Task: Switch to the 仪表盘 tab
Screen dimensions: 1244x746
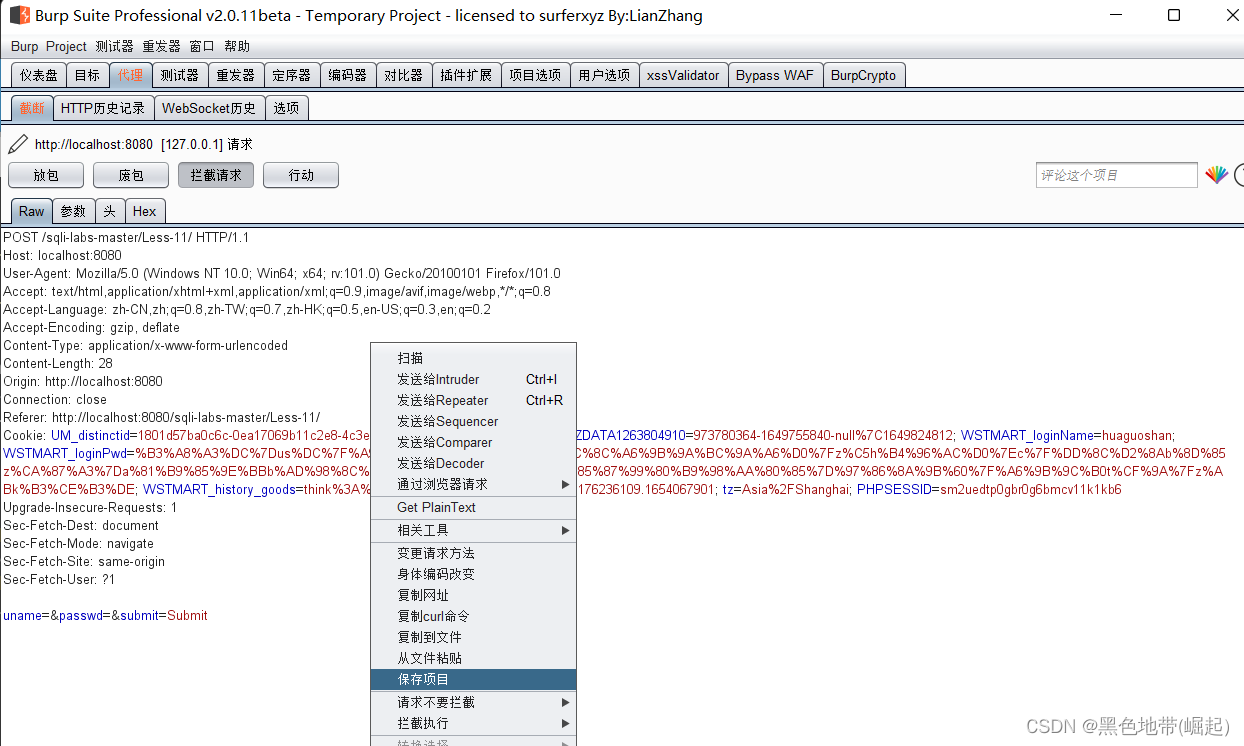Action: click(39, 75)
